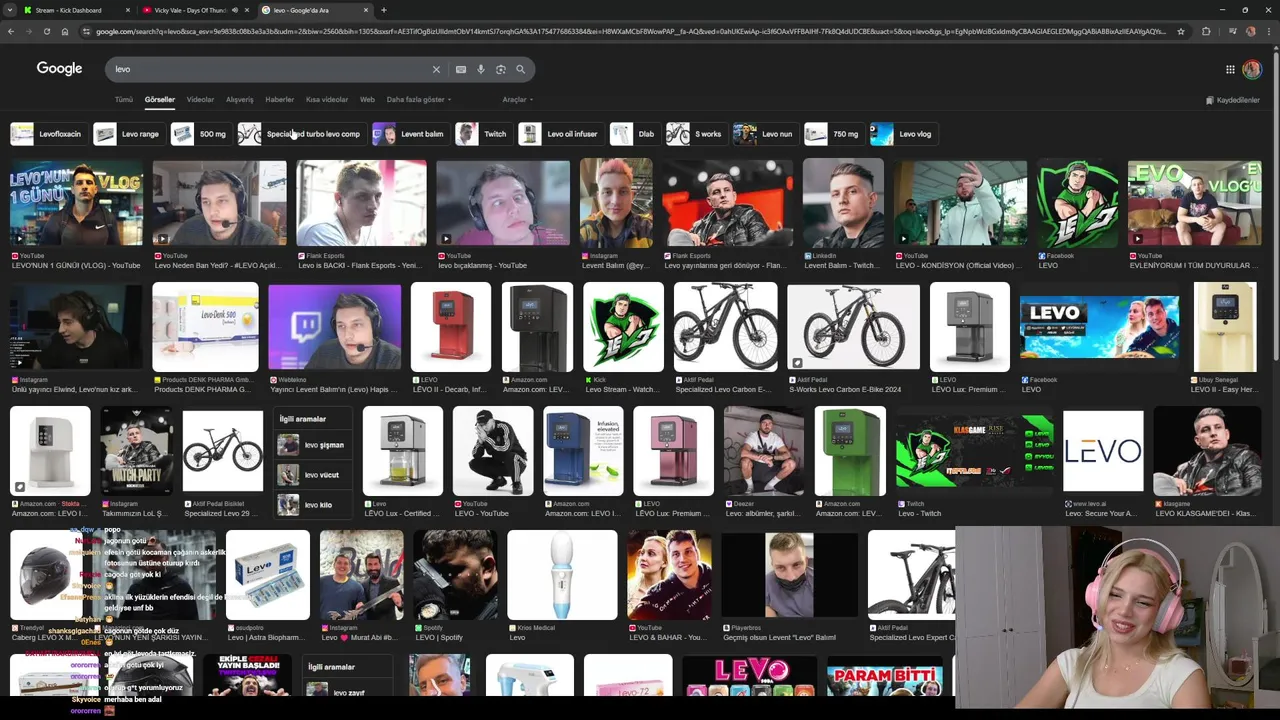Open the on-screen keyboard icon in search bar

(460, 69)
